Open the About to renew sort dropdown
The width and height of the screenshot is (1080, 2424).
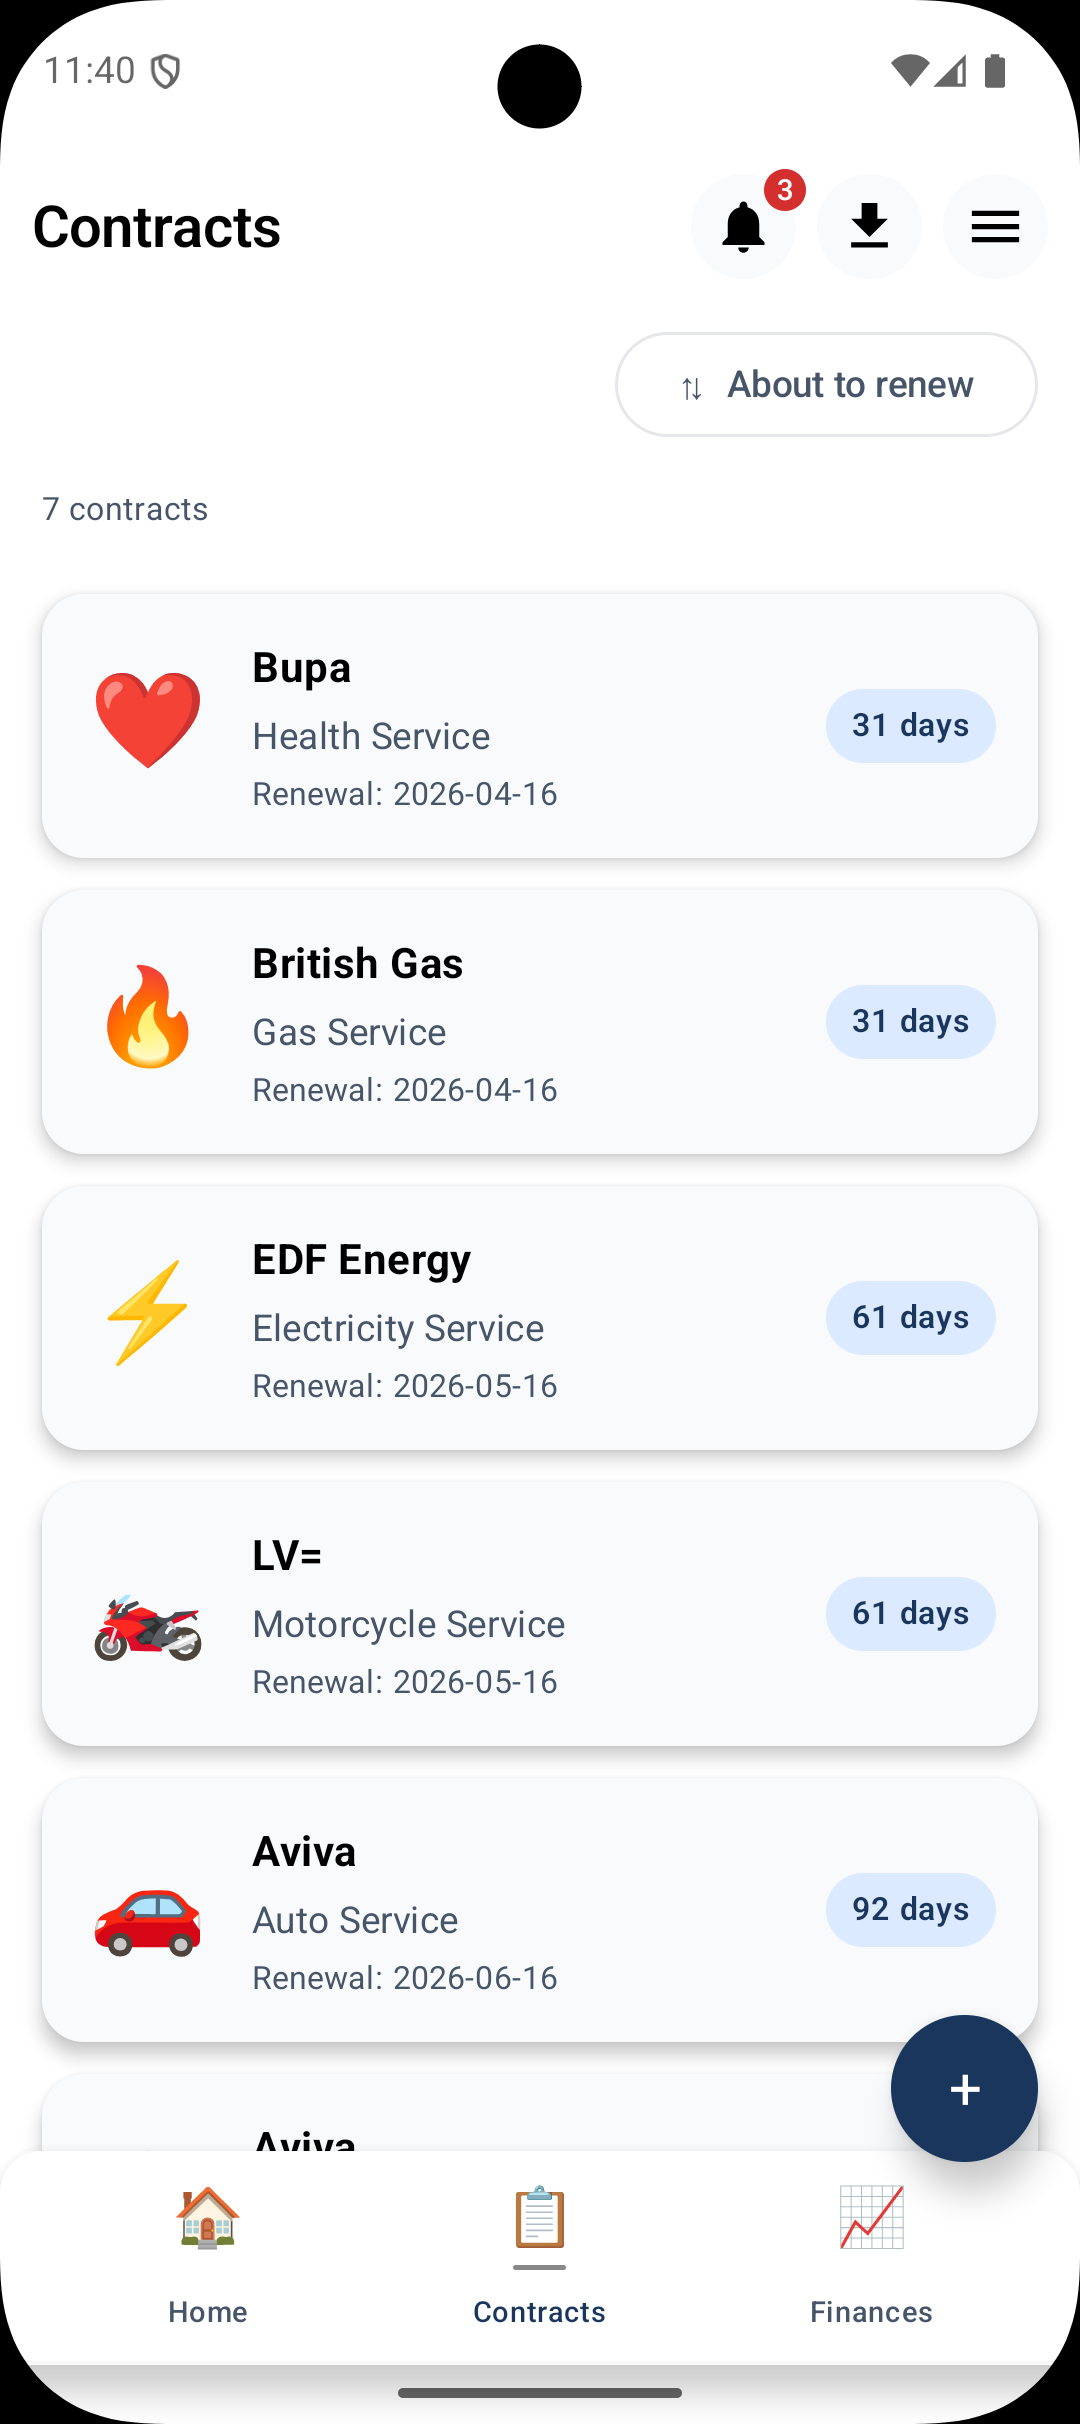[826, 385]
